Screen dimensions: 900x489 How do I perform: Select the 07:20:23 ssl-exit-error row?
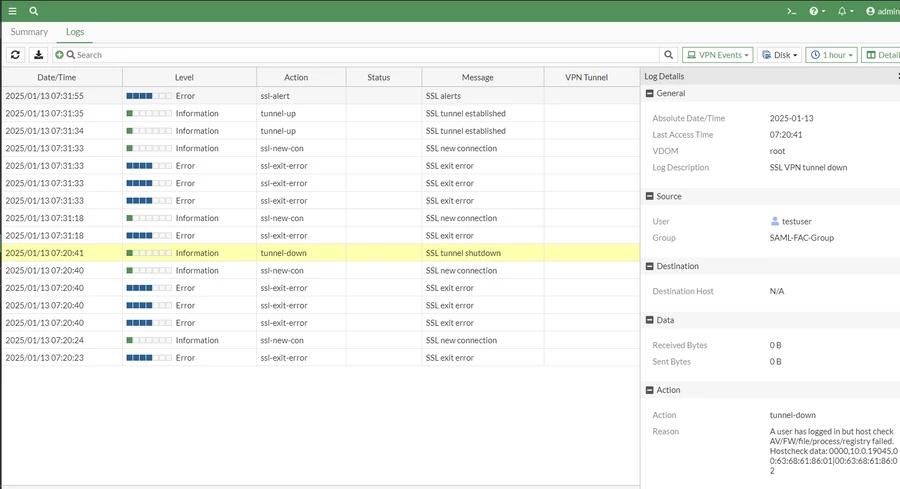(321, 358)
